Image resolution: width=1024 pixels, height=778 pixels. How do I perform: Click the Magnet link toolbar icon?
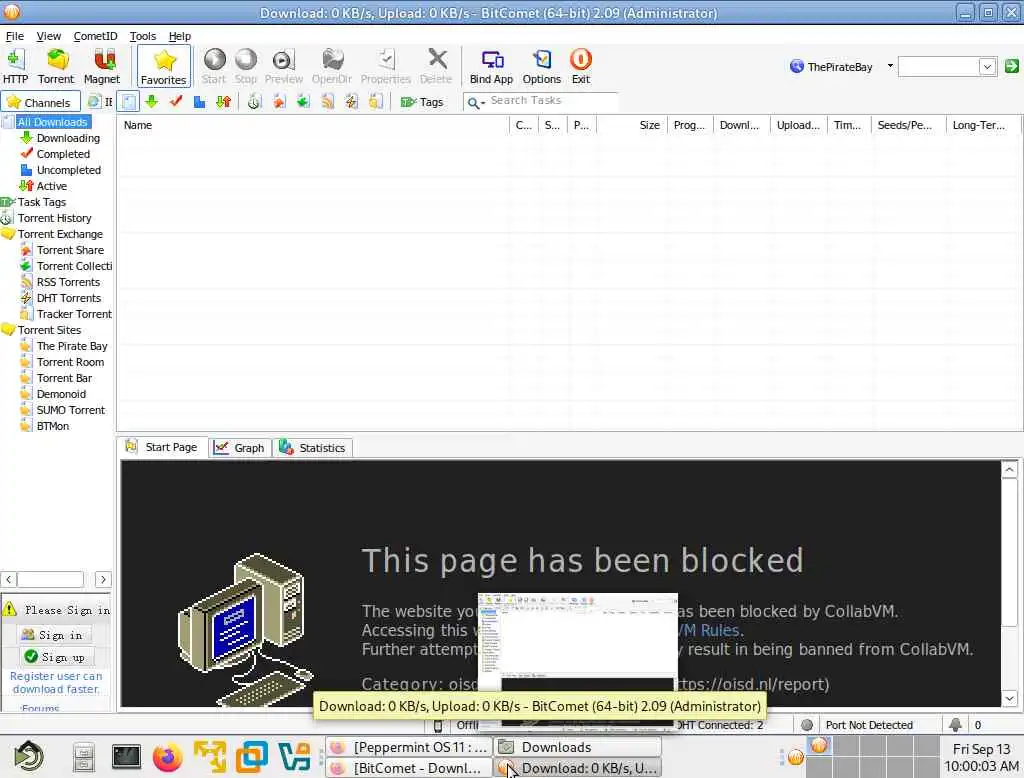[102, 67]
